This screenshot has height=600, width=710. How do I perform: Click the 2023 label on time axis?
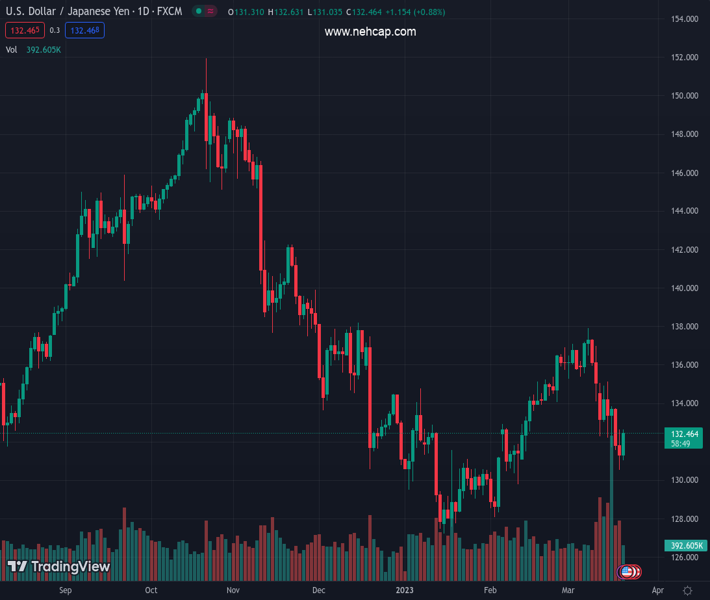[404, 591]
